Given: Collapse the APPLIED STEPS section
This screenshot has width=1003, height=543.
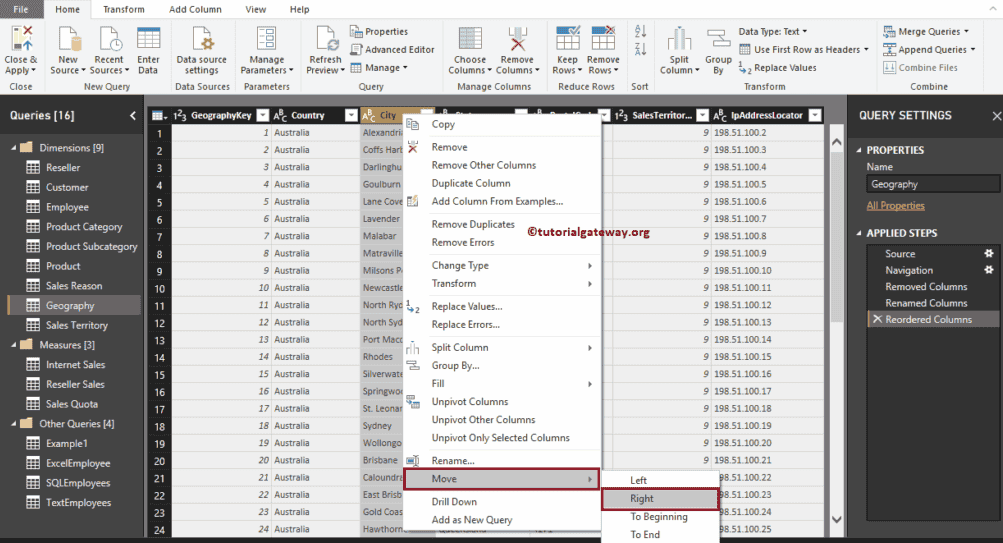Looking at the screenshot, I should [x=859, y=233].
